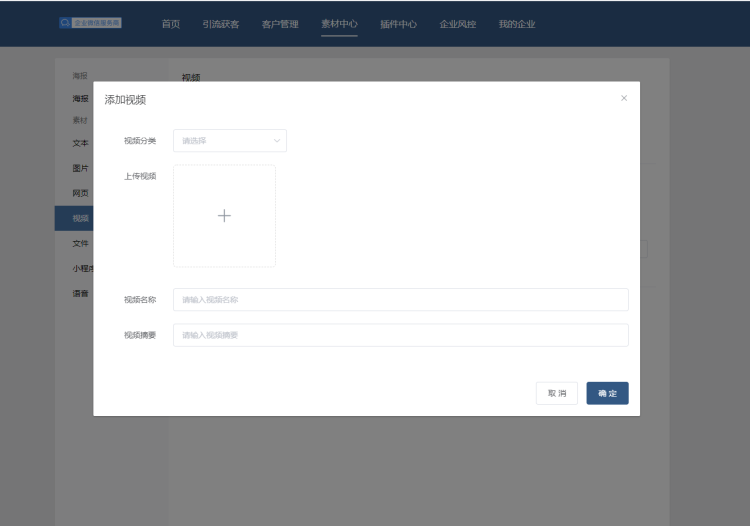
Task: Open the 视频分类 dropdown
Action: pyautogui.click(x=230, y=141)
